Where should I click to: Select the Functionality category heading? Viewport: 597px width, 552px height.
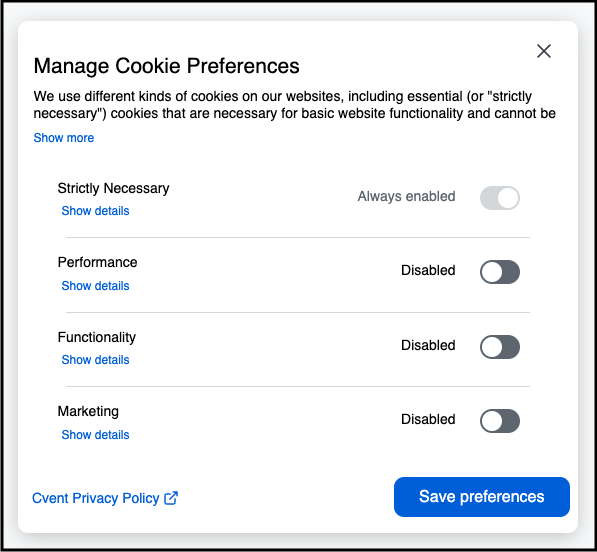pos(97,337)
